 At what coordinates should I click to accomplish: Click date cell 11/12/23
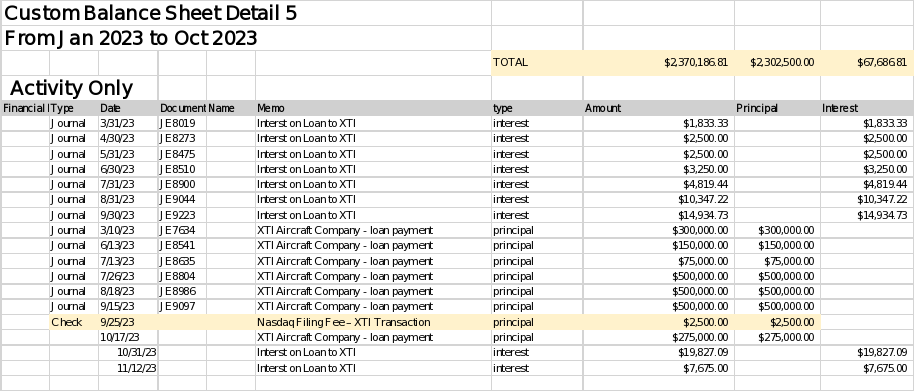click(128, 368)
